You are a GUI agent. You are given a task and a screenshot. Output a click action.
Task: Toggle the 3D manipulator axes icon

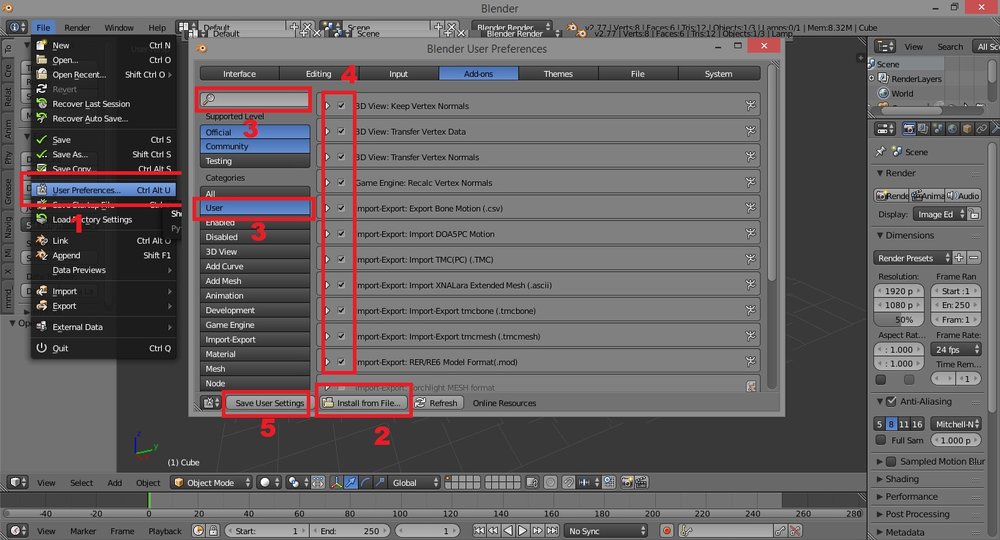[x=336, y=483]
